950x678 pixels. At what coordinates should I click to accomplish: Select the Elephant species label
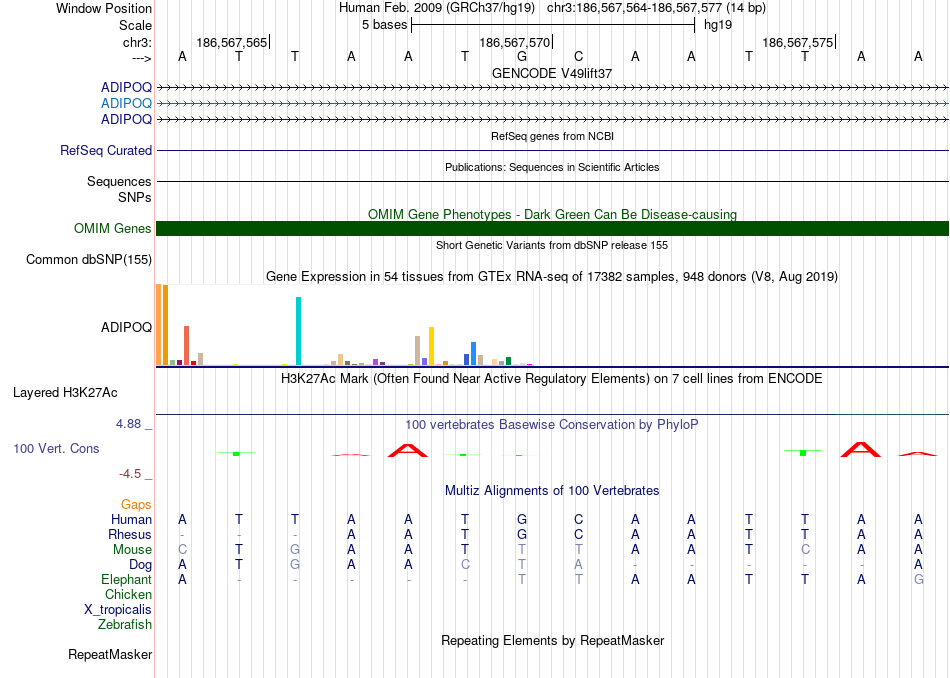126,579
